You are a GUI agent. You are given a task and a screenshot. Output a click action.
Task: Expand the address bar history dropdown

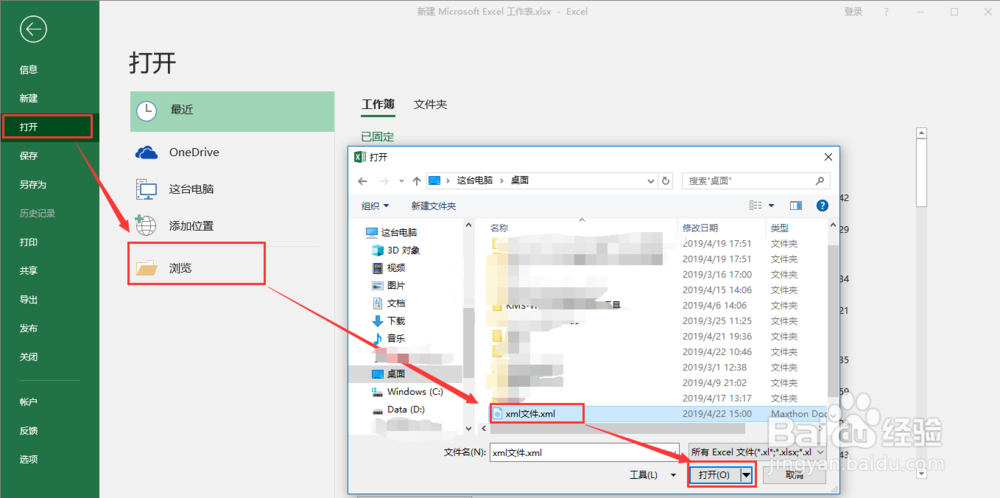pyautogui.click(x=651, y=181)
